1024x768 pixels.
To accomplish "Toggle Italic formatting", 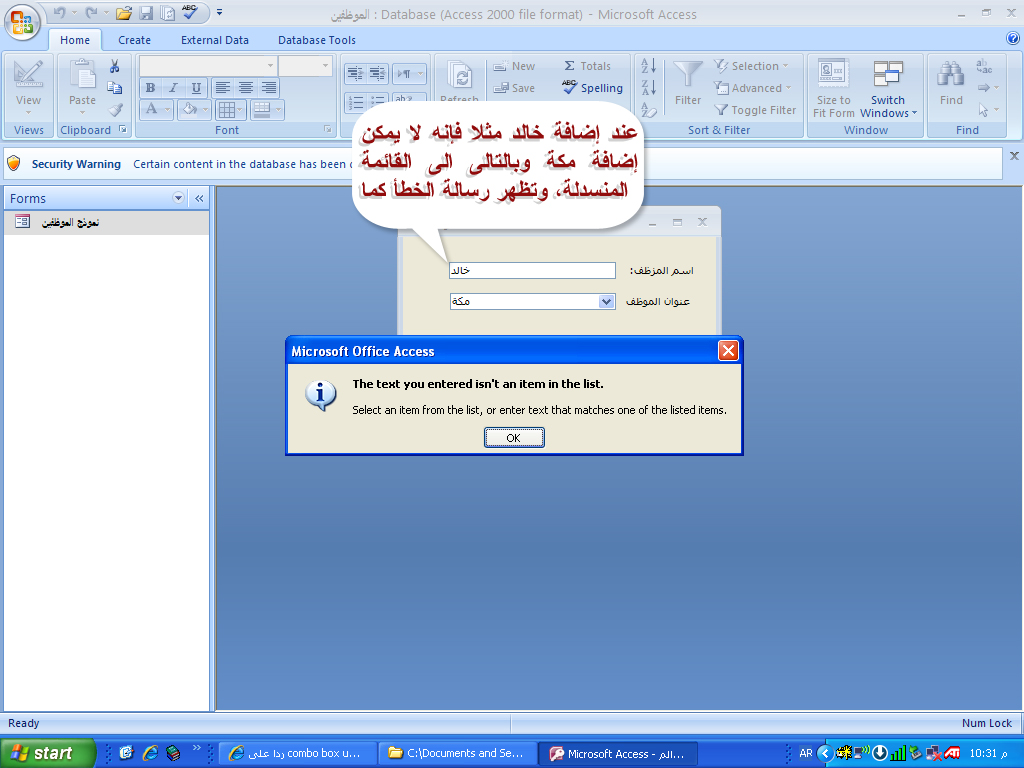I will click(173, 88).
